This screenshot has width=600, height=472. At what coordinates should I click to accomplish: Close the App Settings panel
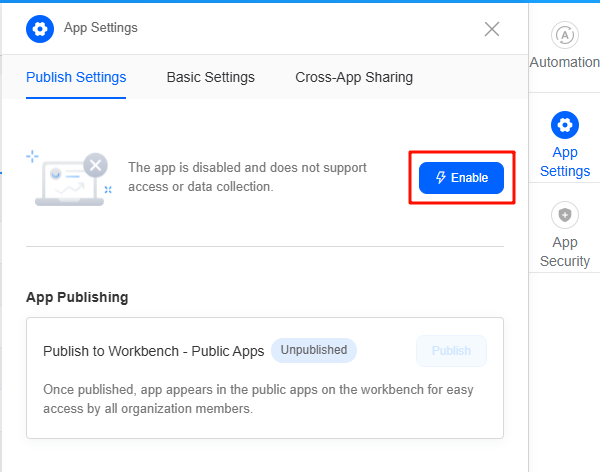(x=492, y=29)
